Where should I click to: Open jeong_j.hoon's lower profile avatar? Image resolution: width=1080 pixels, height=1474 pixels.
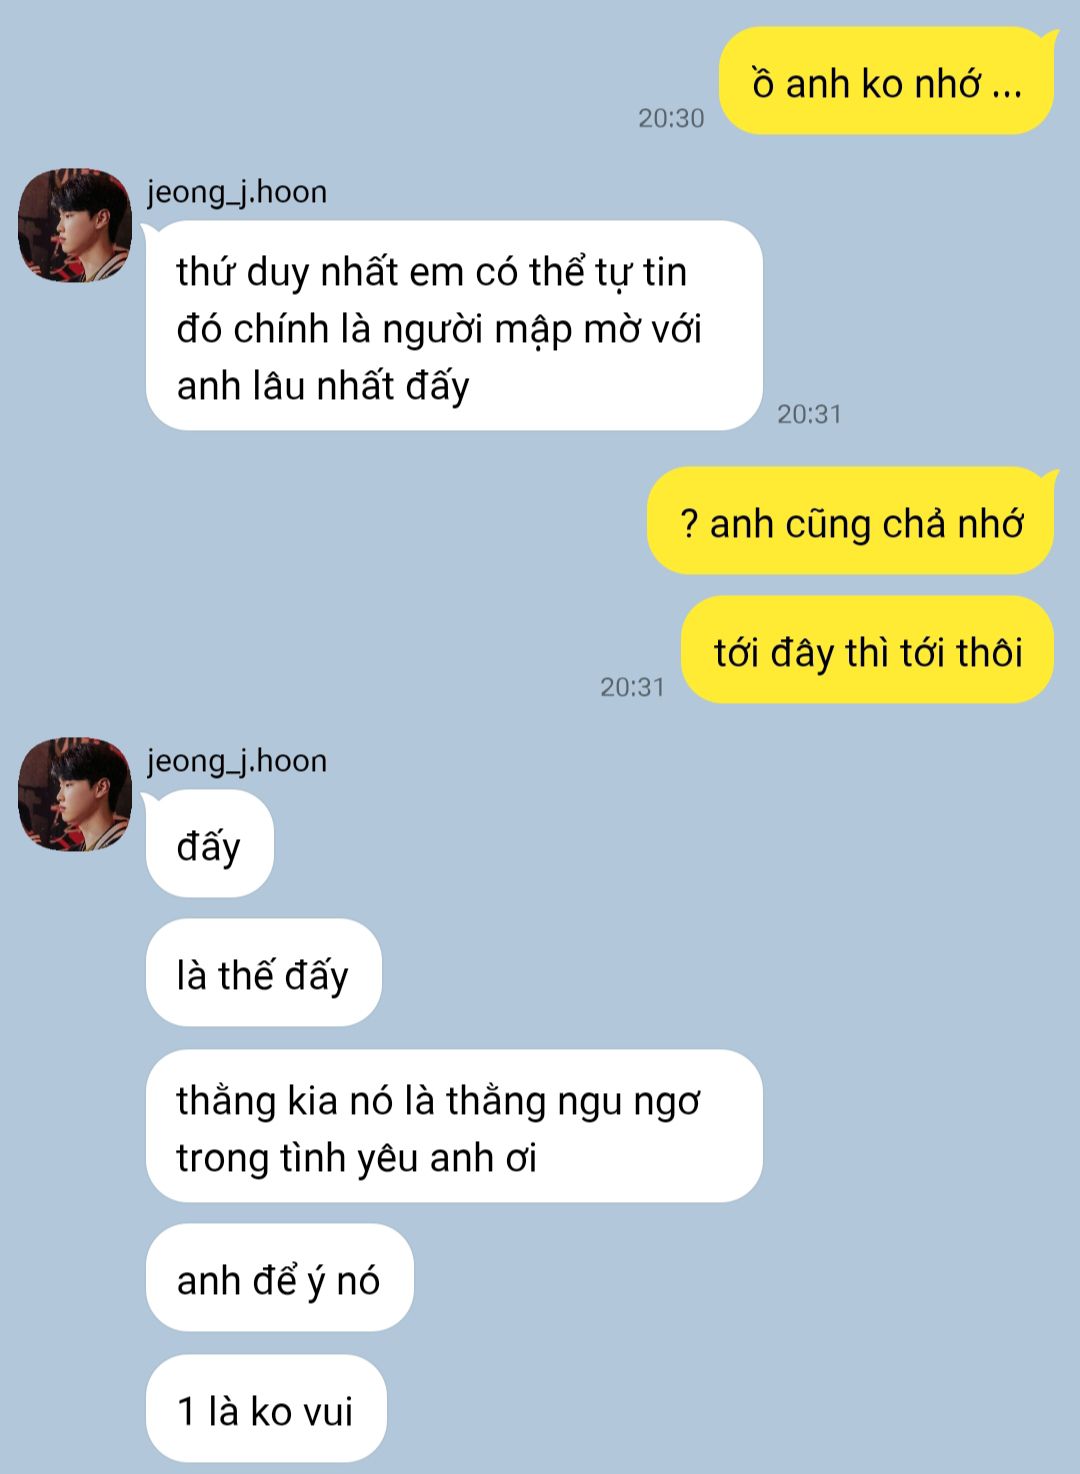75,795
